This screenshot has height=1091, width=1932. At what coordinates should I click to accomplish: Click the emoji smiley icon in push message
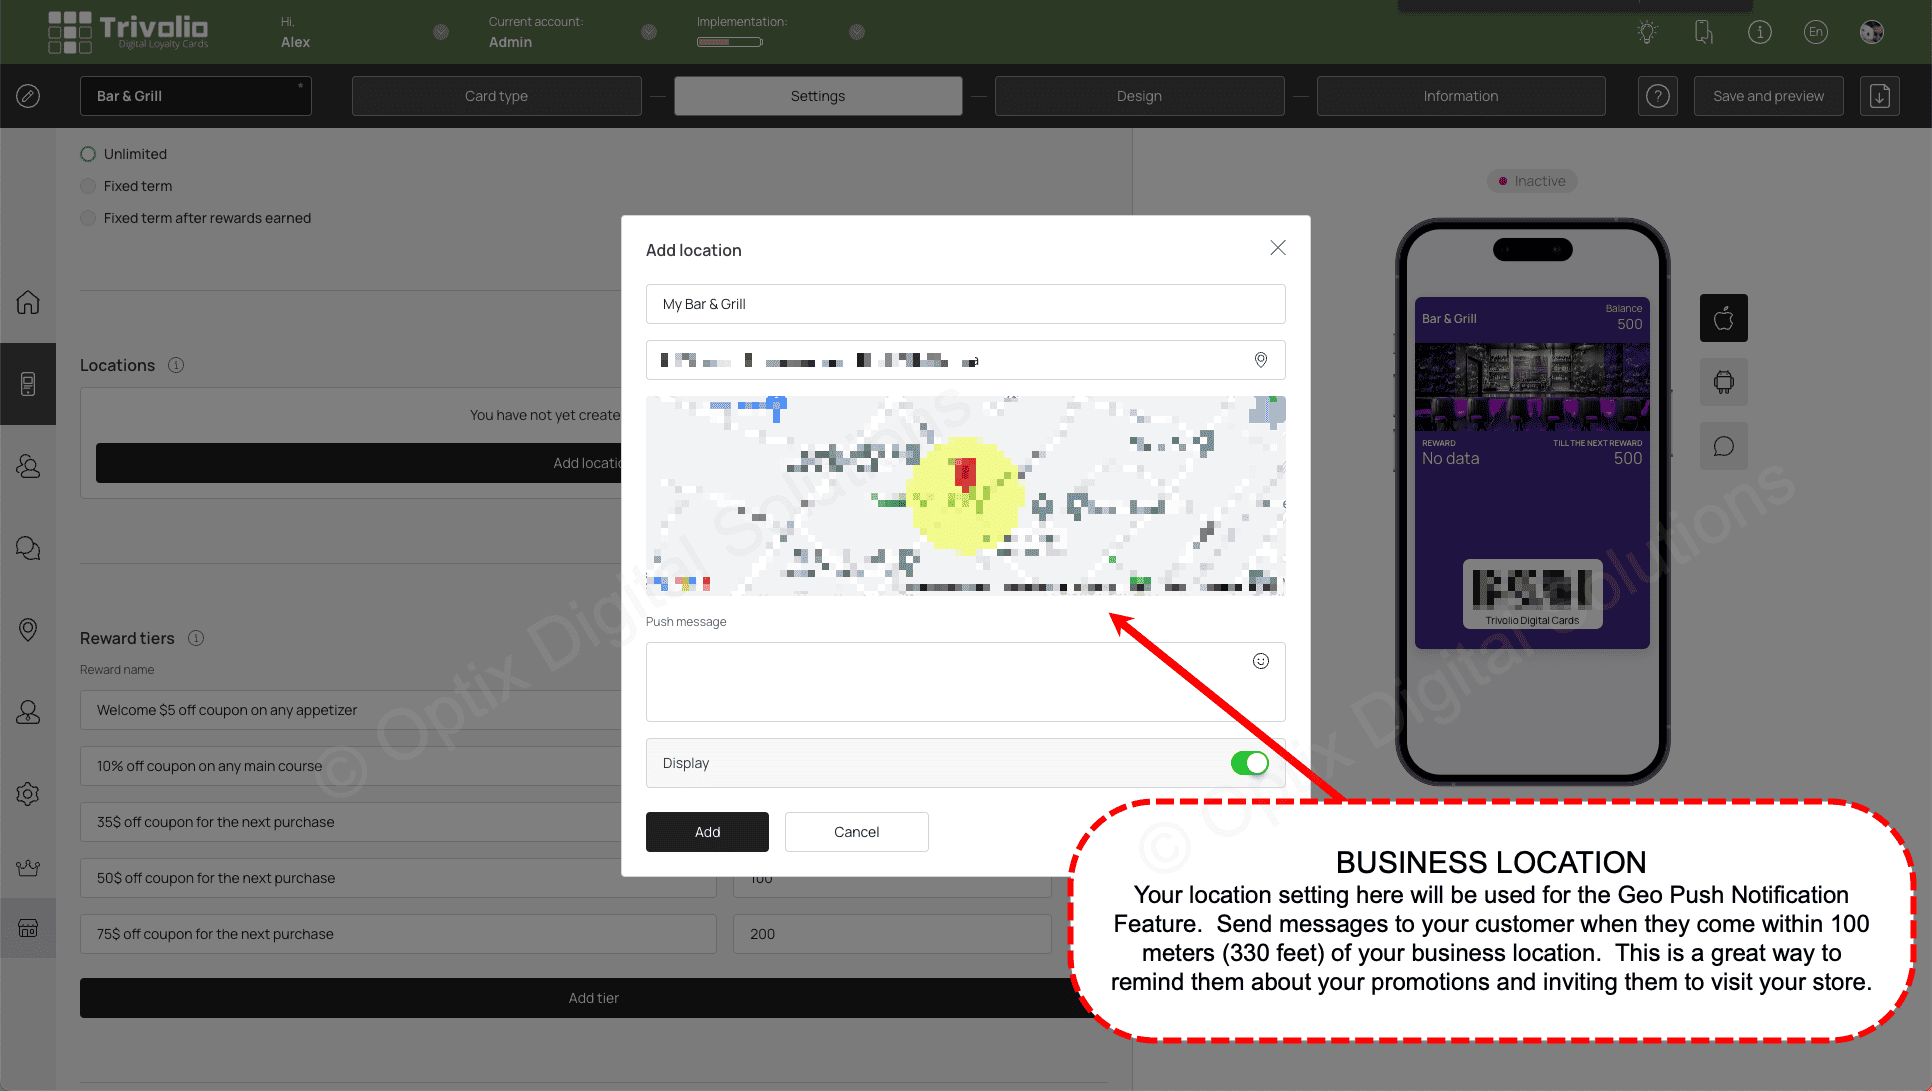pos(1261,661)
